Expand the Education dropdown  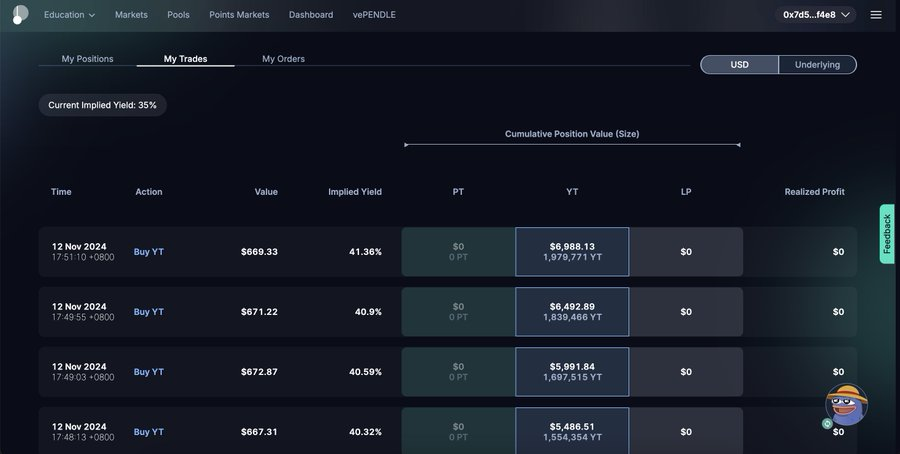69,15
